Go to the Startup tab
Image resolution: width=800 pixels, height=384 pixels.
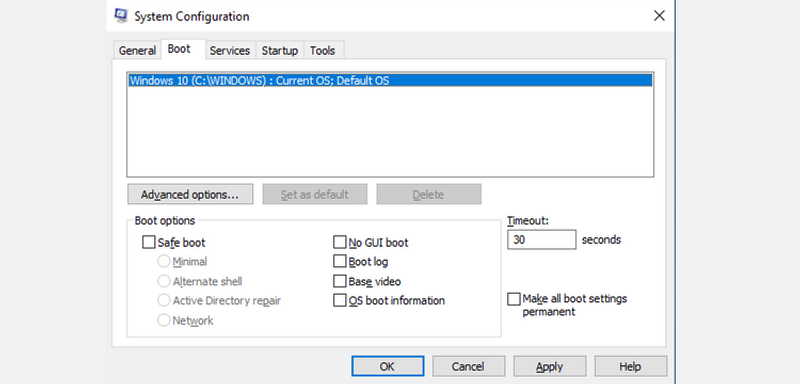(x=280, y=50)
